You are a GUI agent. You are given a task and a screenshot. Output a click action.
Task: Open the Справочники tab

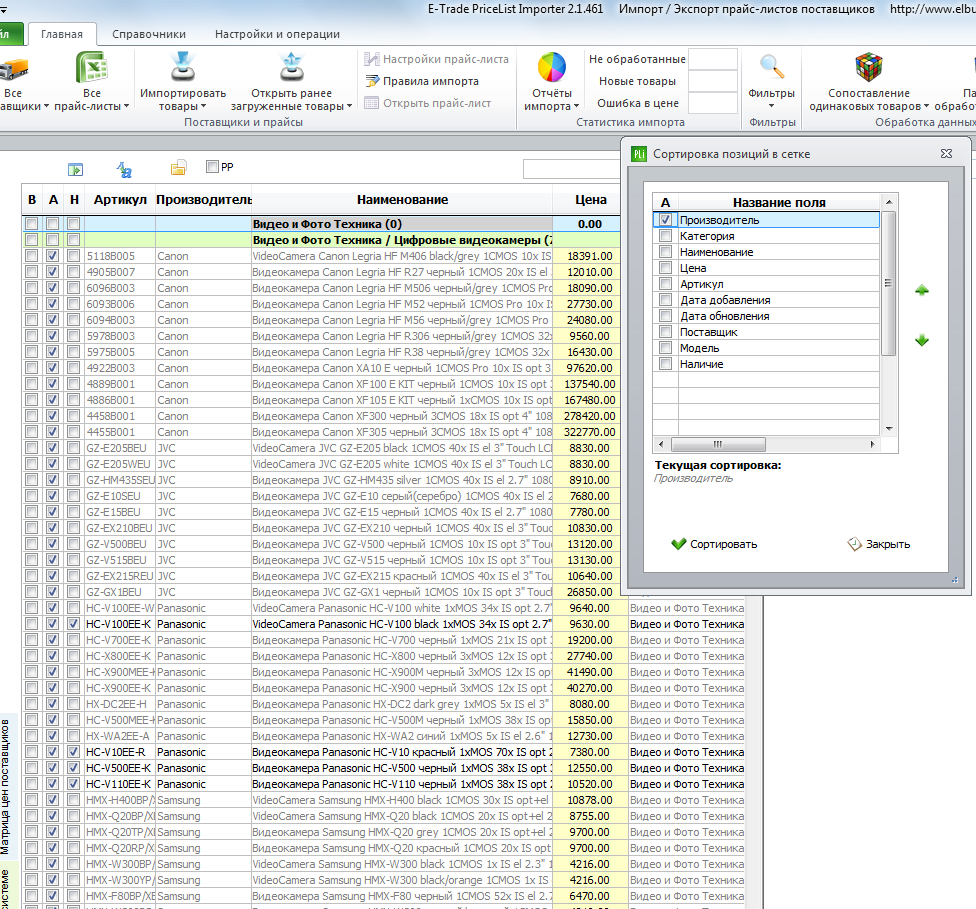pos(149,34)
